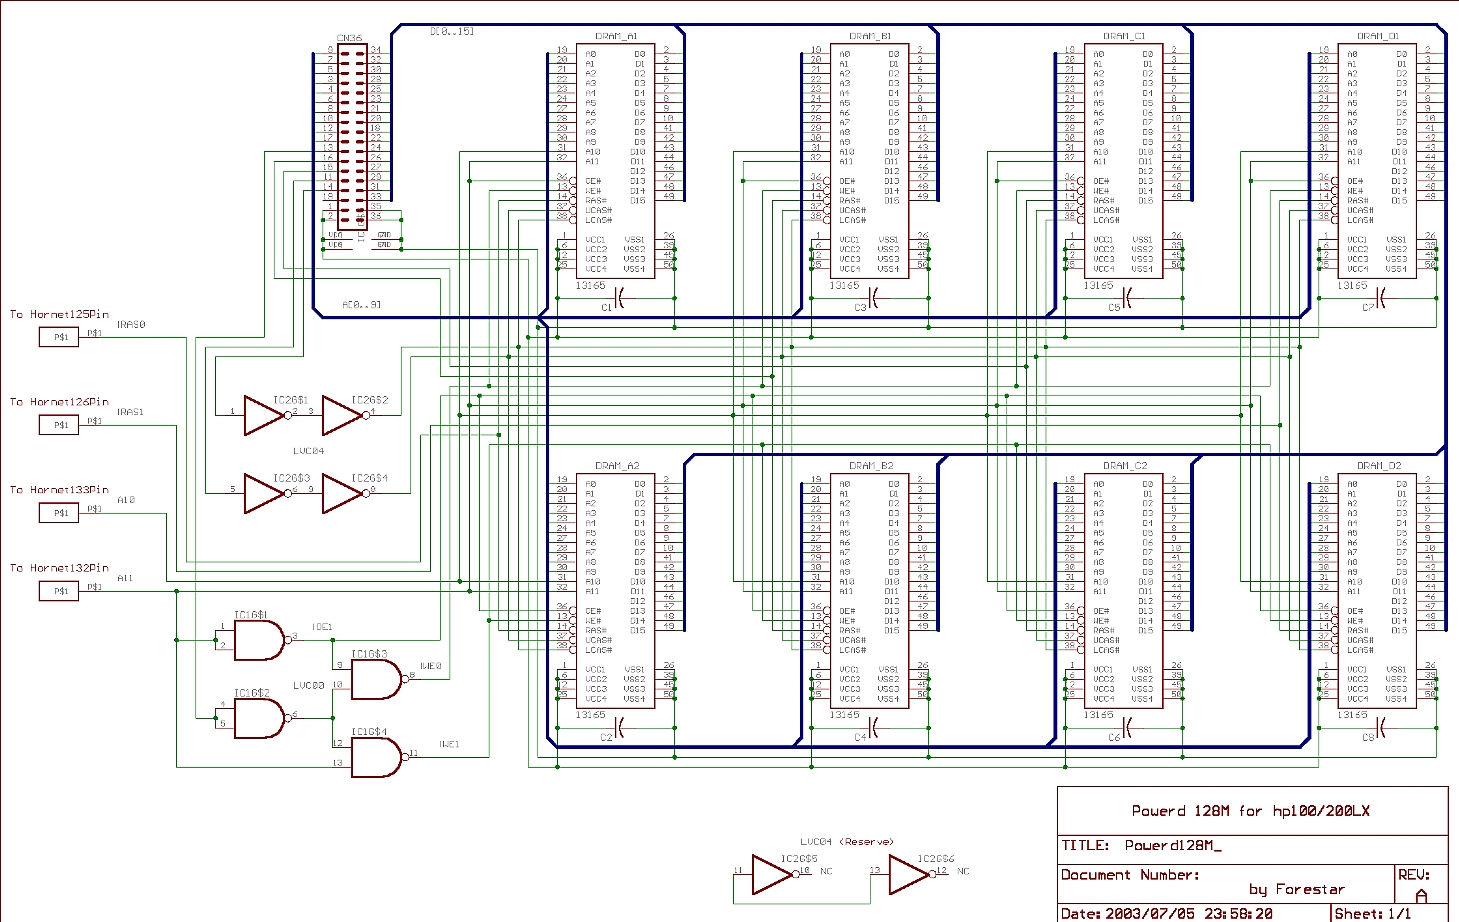Click the DRAM_C2 chip body
This screenshot has width=1459, height=922.
(1124, 590)
